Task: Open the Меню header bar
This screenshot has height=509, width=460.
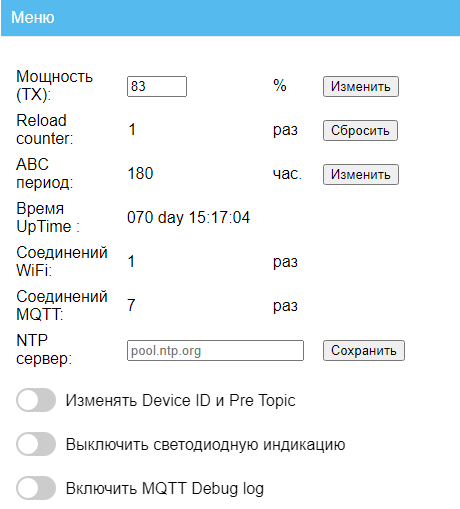Action: click(230, 18)
